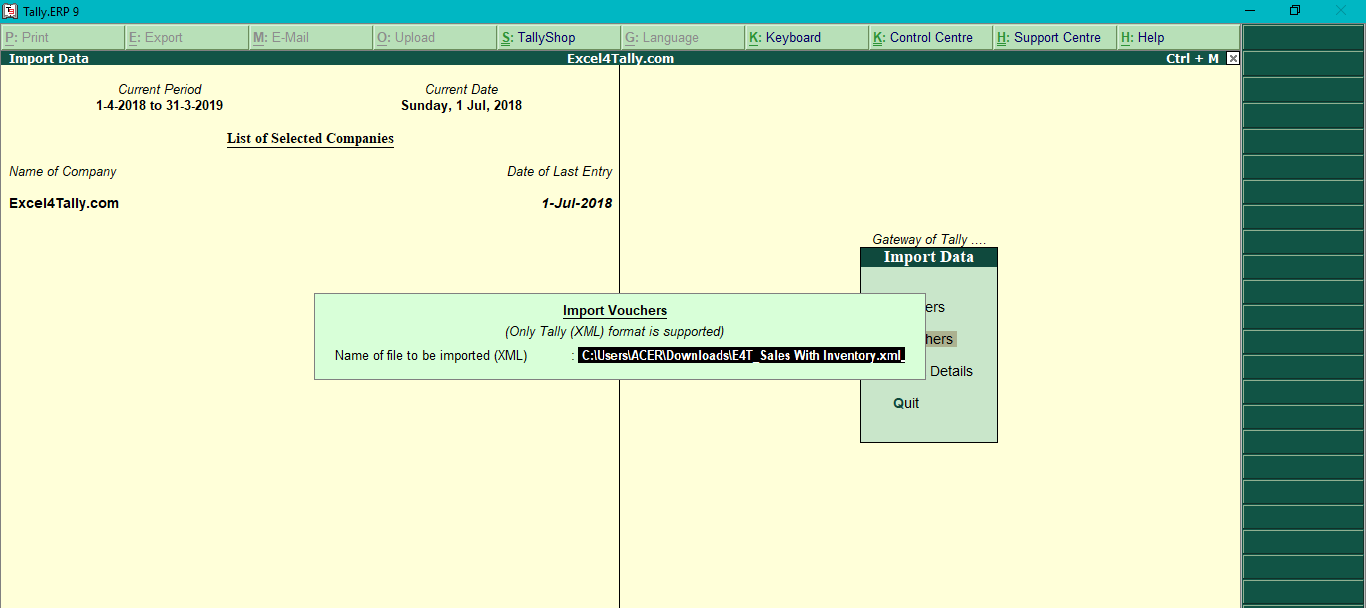Click 'Date of Last Entry' column header
The image size is (1366, 608).
tap(560, 172)
